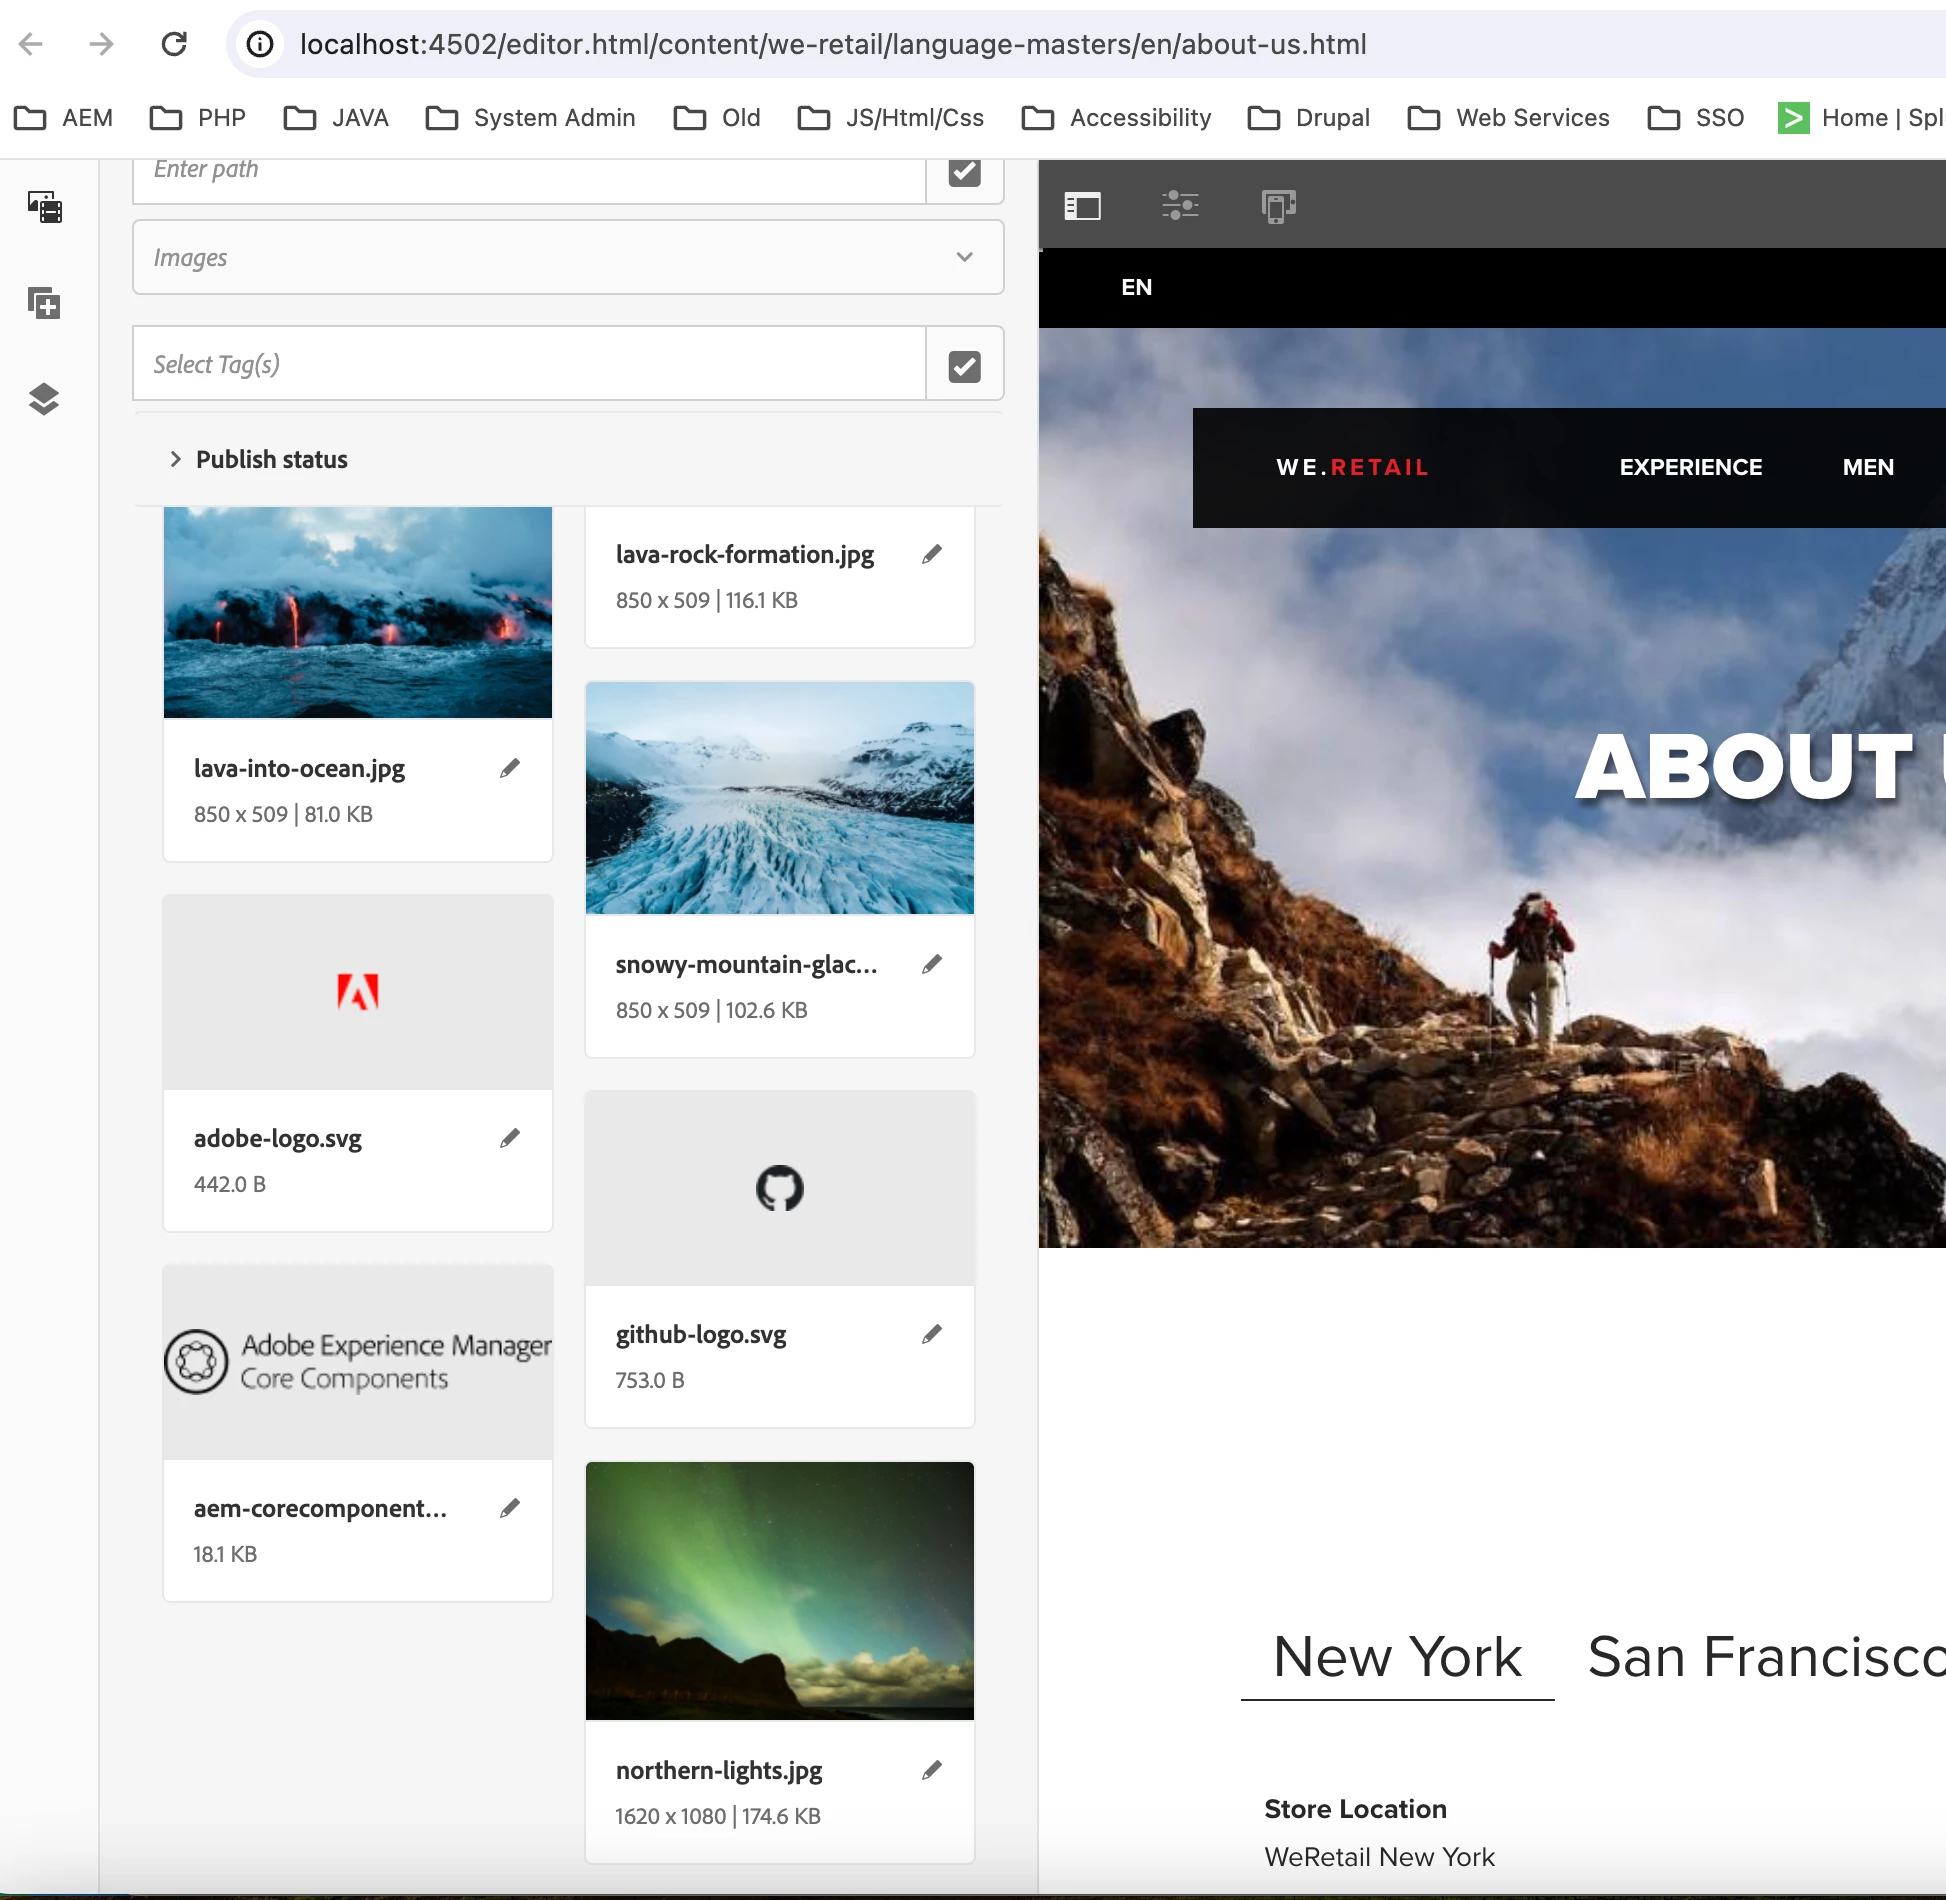
Task: Select the snowy-mountain-glacier image thumbnail
Action: 779,798
